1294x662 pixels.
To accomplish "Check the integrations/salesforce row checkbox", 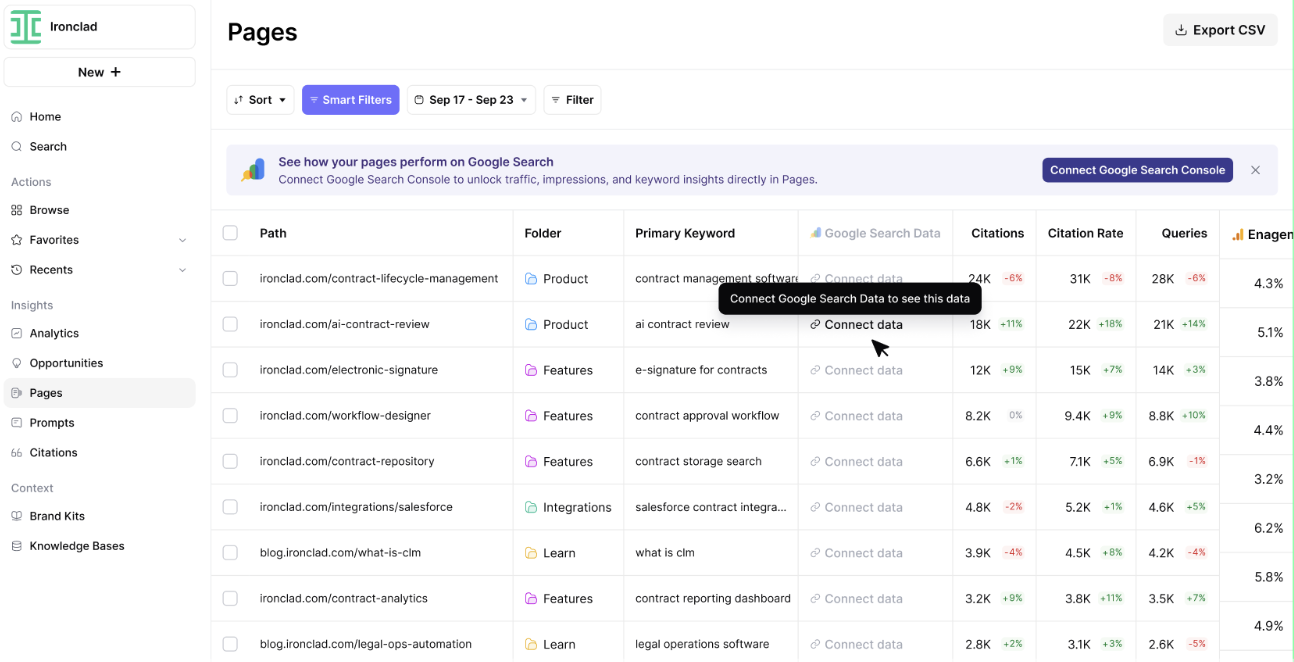I will pos(230,507).
